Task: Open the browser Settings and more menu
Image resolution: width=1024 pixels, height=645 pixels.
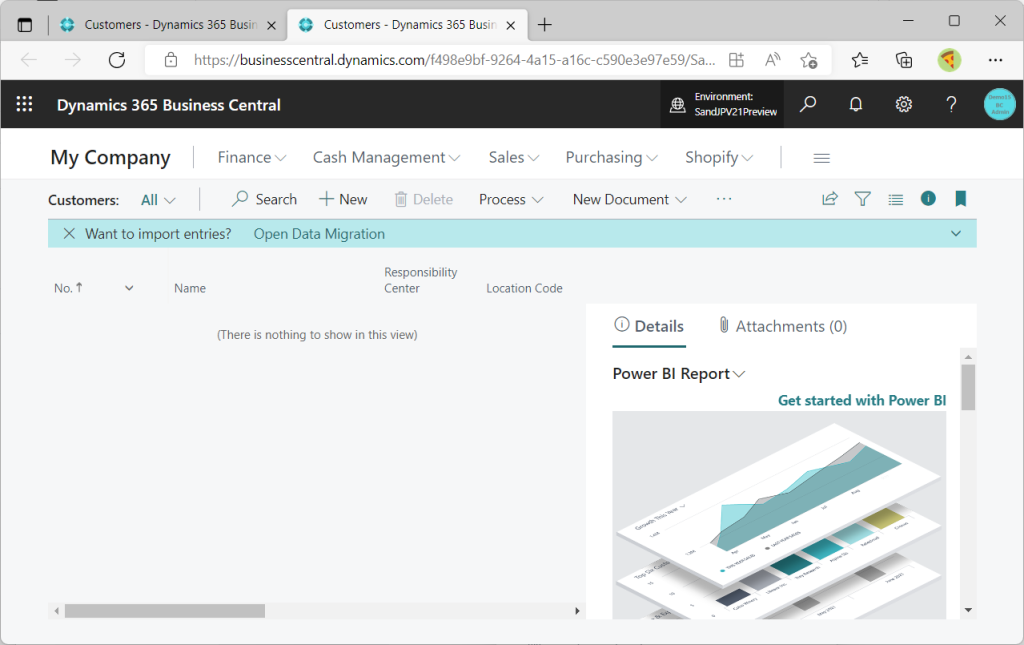Action: 995,60
